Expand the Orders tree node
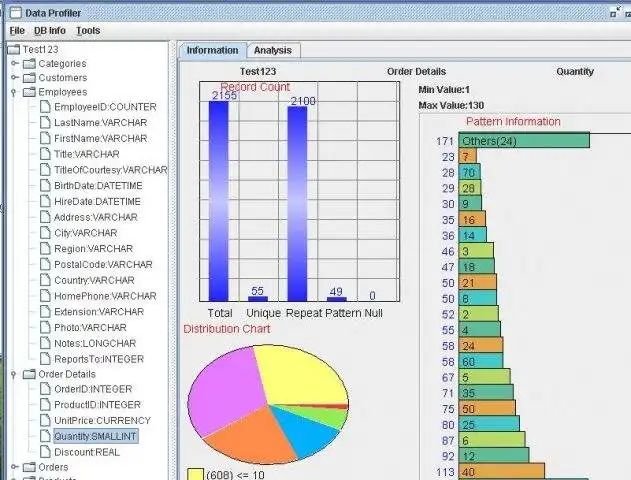This screenshot has width=631, height=480. coord(14,467)
